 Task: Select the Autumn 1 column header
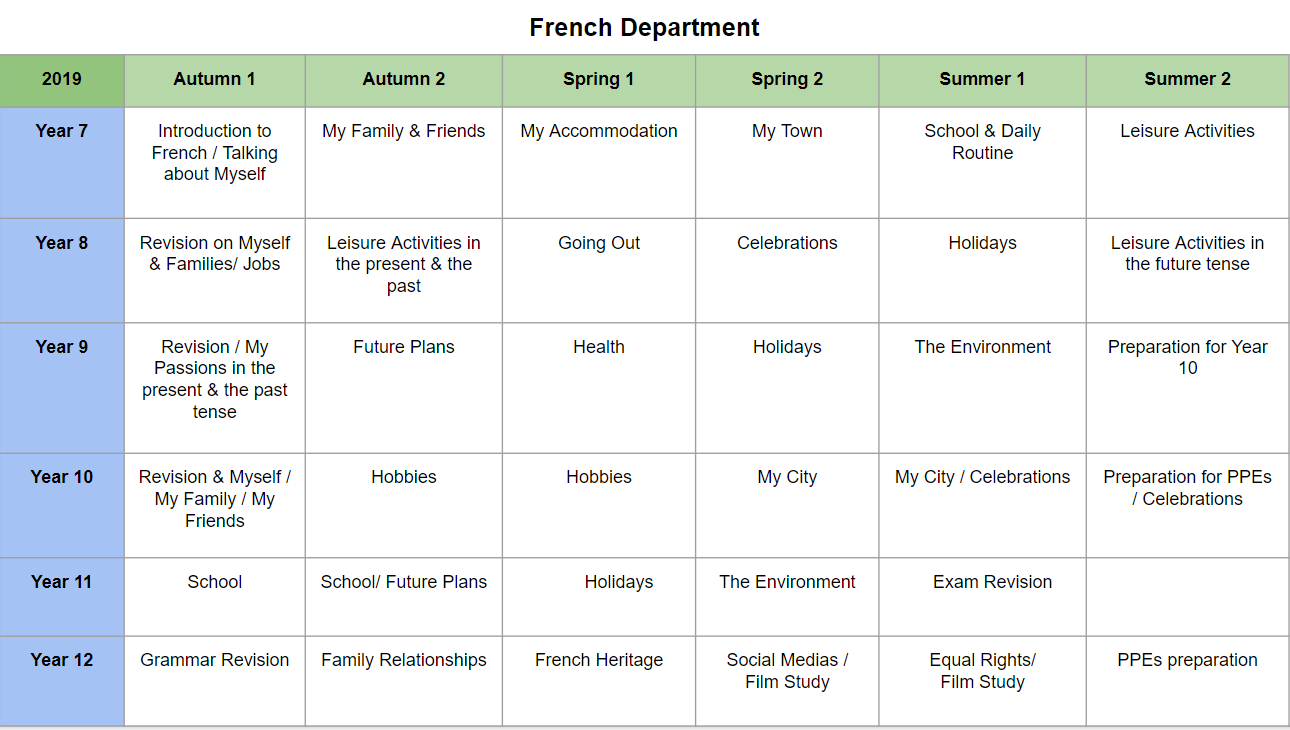[214, 80]
